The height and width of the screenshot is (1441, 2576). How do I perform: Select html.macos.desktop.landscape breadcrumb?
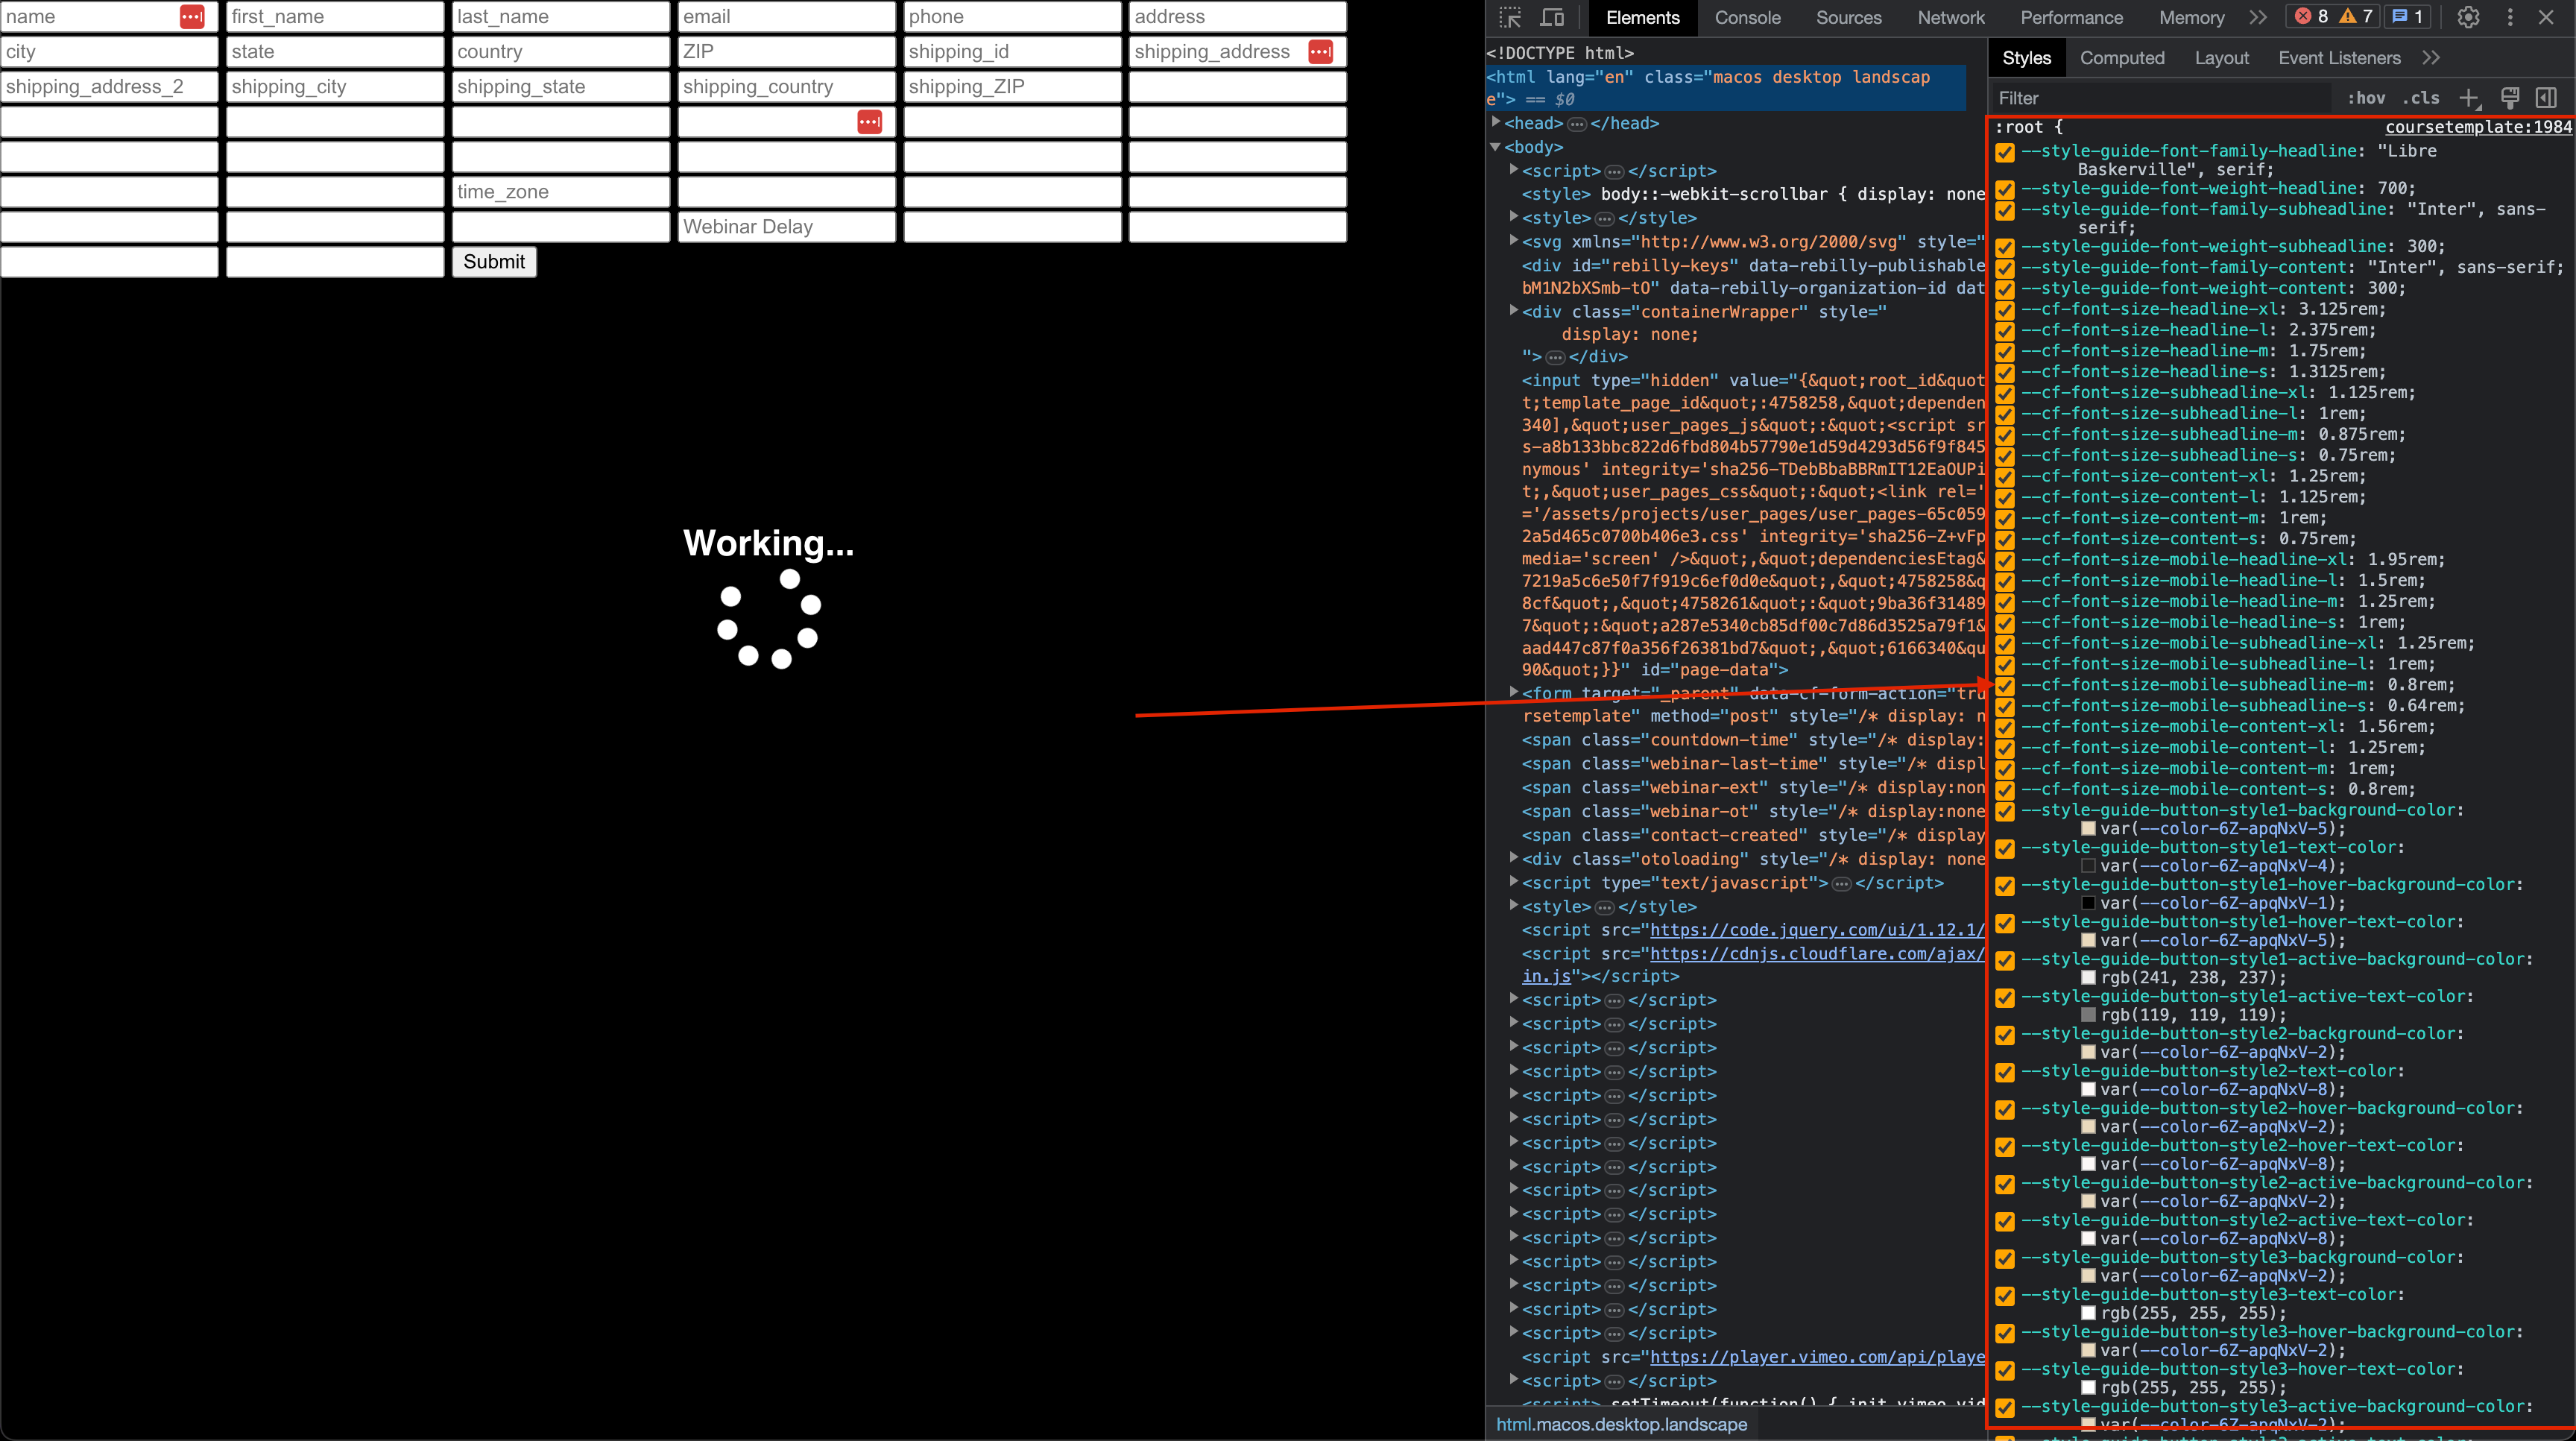(1621, 1424)
